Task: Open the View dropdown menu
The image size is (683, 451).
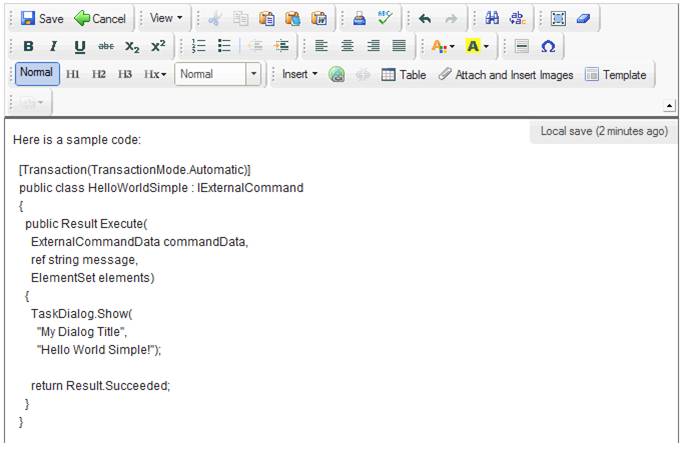Action: [x=166, y=18]
